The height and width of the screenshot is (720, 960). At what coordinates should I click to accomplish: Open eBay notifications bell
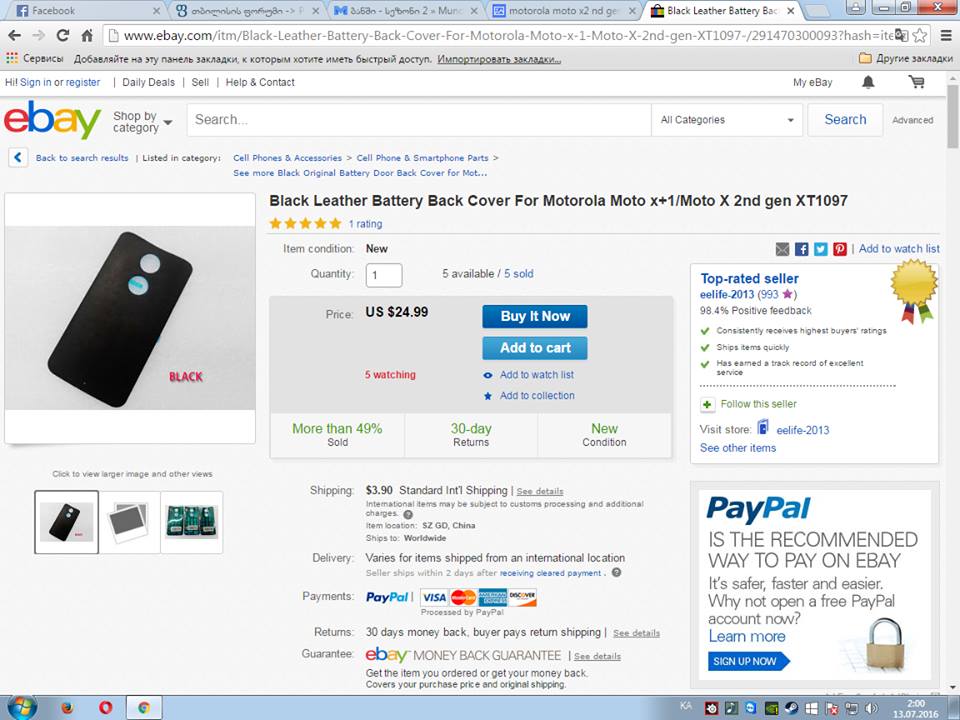(x=868, y=82)
